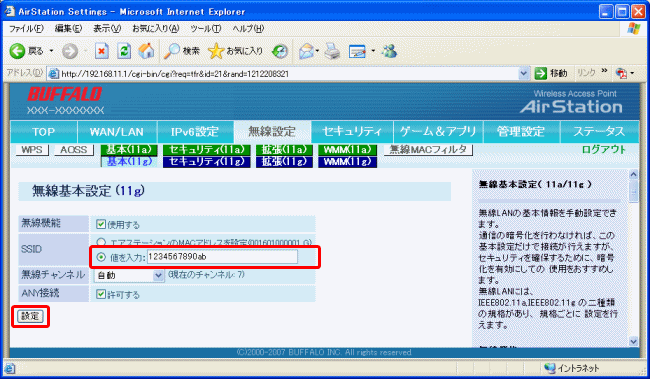Go to Home page icon
650x379 pixels.
point(146,51)
